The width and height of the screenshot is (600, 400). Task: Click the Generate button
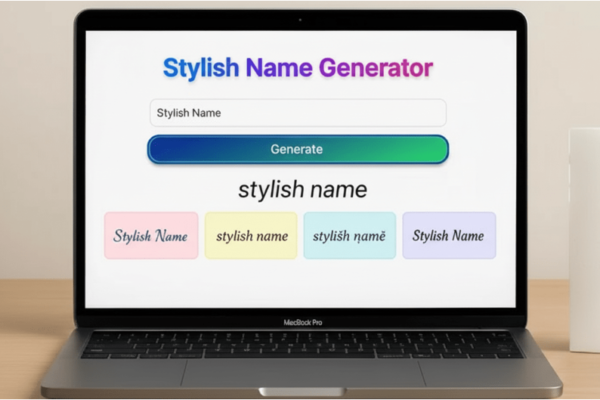pyautogui.click(x=297, y=149)
